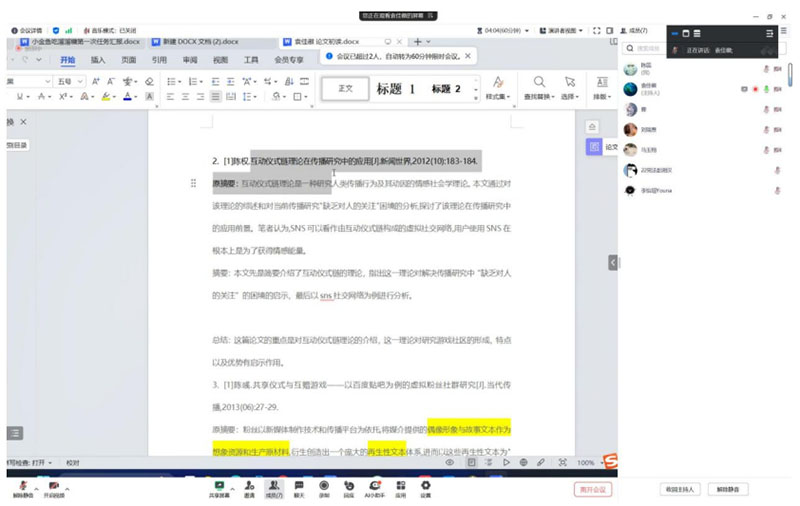Toggle the mute microphone button at bottom left

point(21,486)
